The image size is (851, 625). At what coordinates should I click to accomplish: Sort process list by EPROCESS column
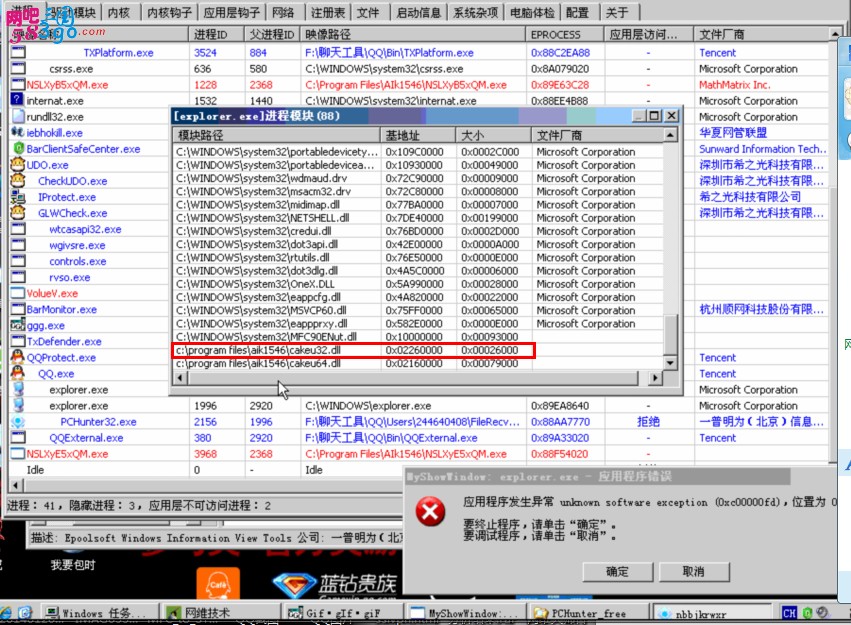pyautogui.click(x=564, y=34)
